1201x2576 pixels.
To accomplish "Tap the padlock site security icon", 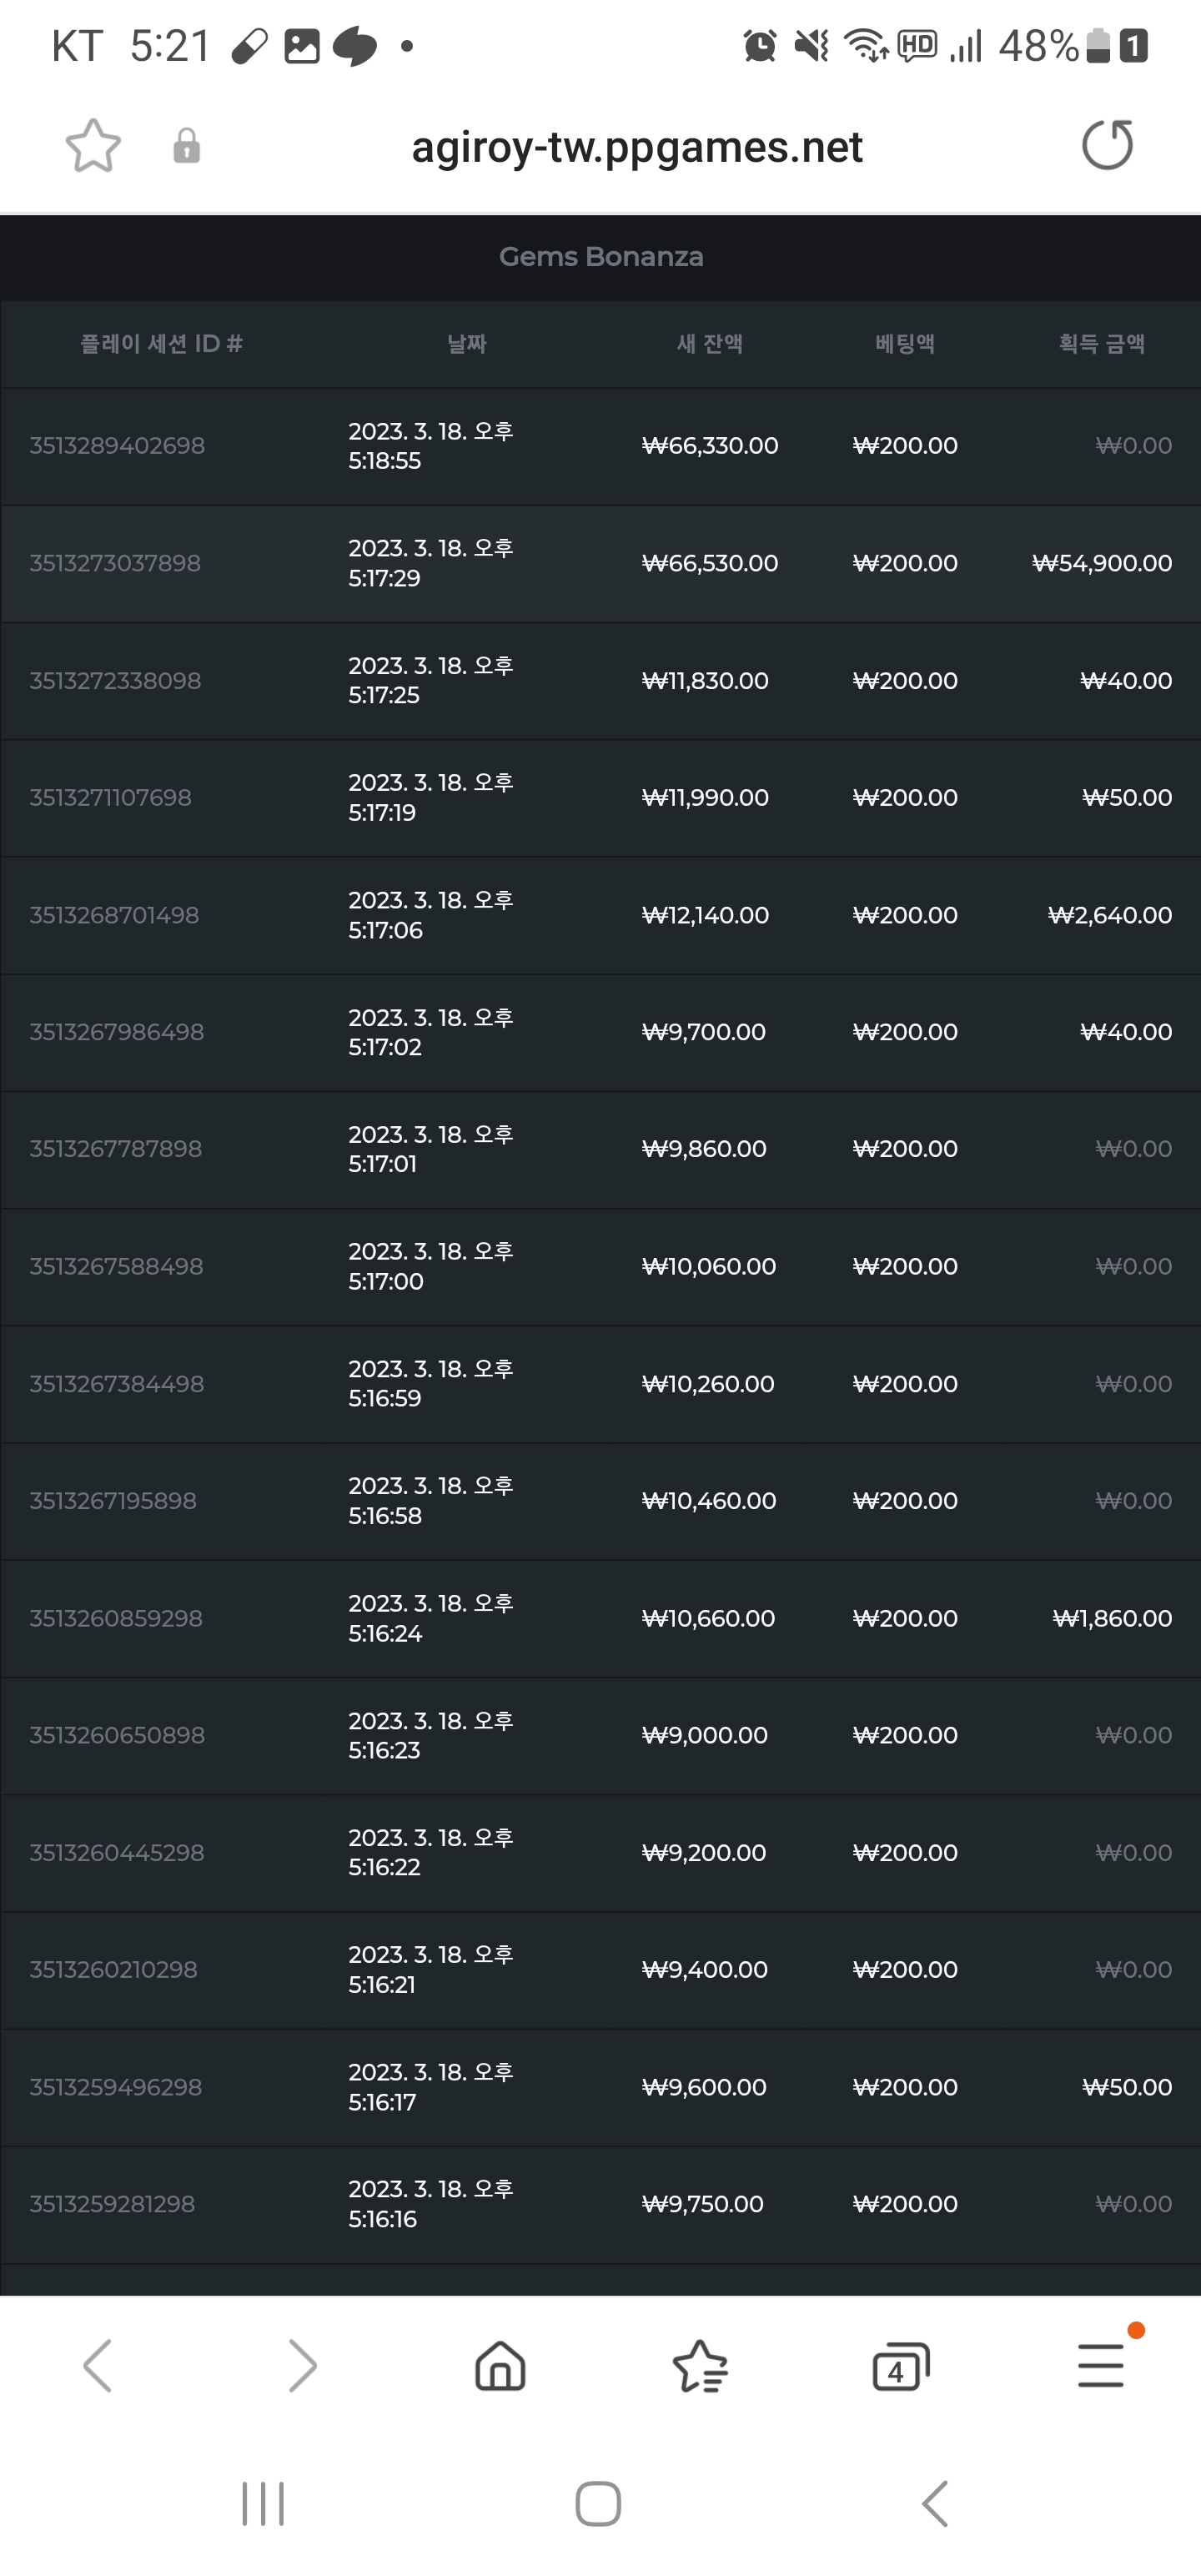I will 186,146.
